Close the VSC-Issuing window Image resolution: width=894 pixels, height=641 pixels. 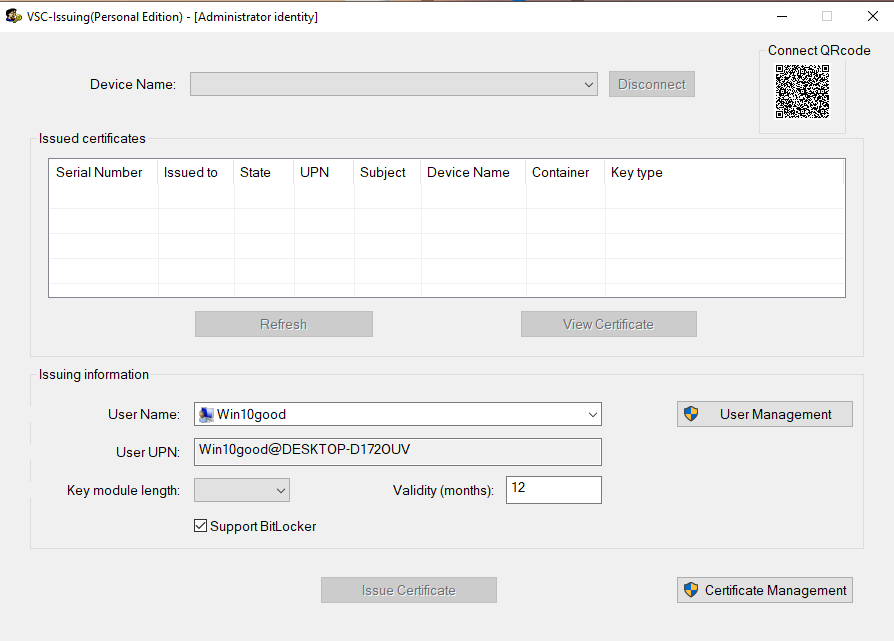pos(872,16)
